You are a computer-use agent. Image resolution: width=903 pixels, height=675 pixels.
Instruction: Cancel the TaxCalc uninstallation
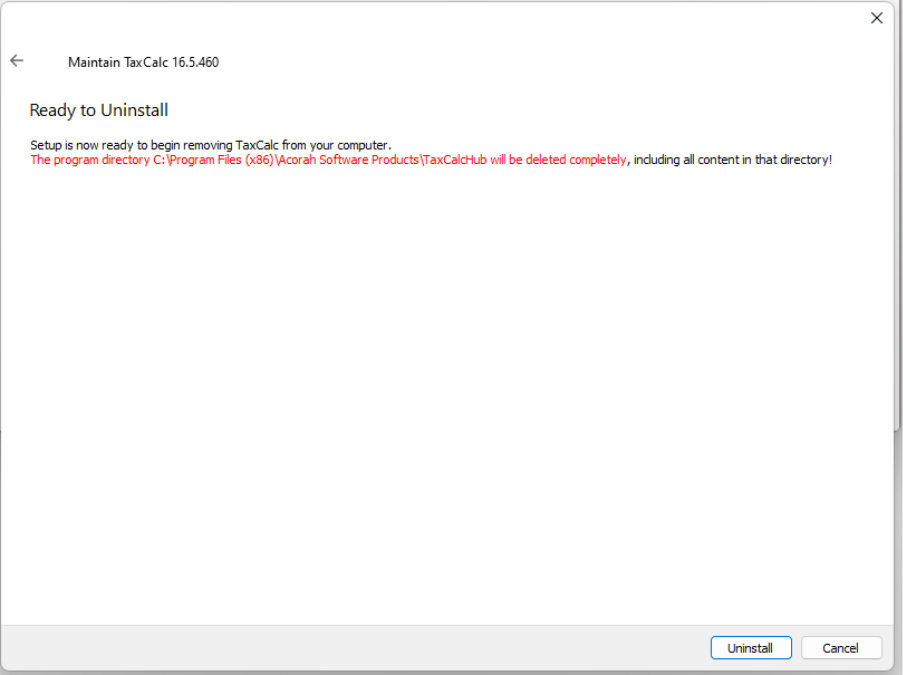841,648
